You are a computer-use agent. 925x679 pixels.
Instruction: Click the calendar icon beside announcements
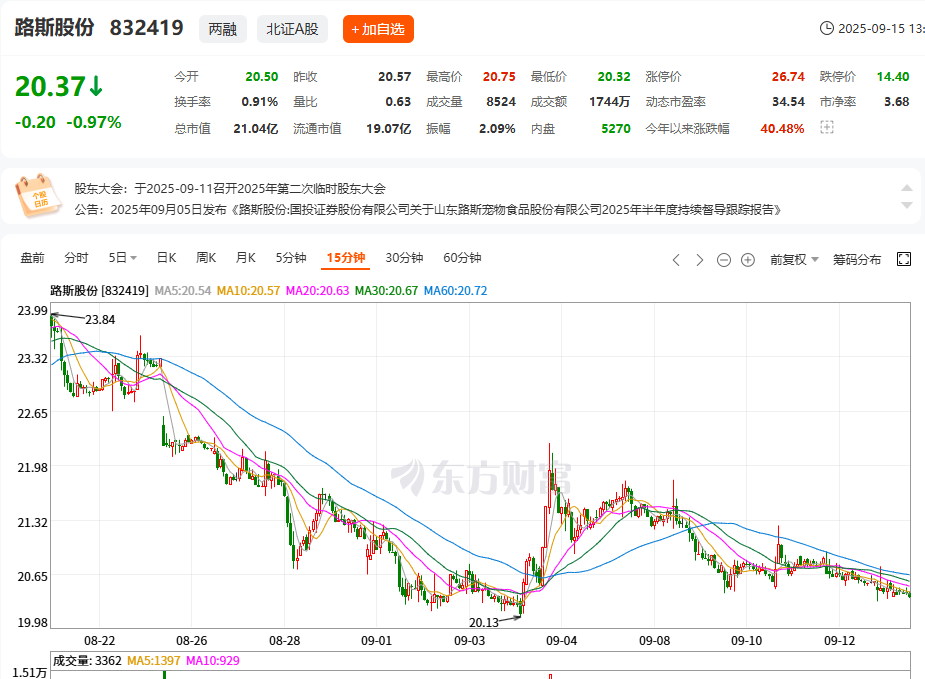(x=38, y=195)
